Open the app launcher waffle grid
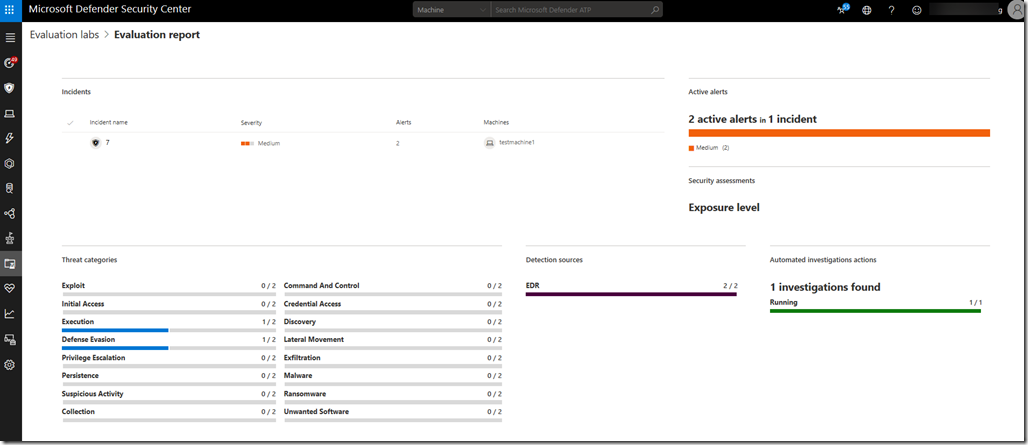Image resolution: width=1028 pixels, height=445 pixels. pyautogui.click(x=10, y=10)
